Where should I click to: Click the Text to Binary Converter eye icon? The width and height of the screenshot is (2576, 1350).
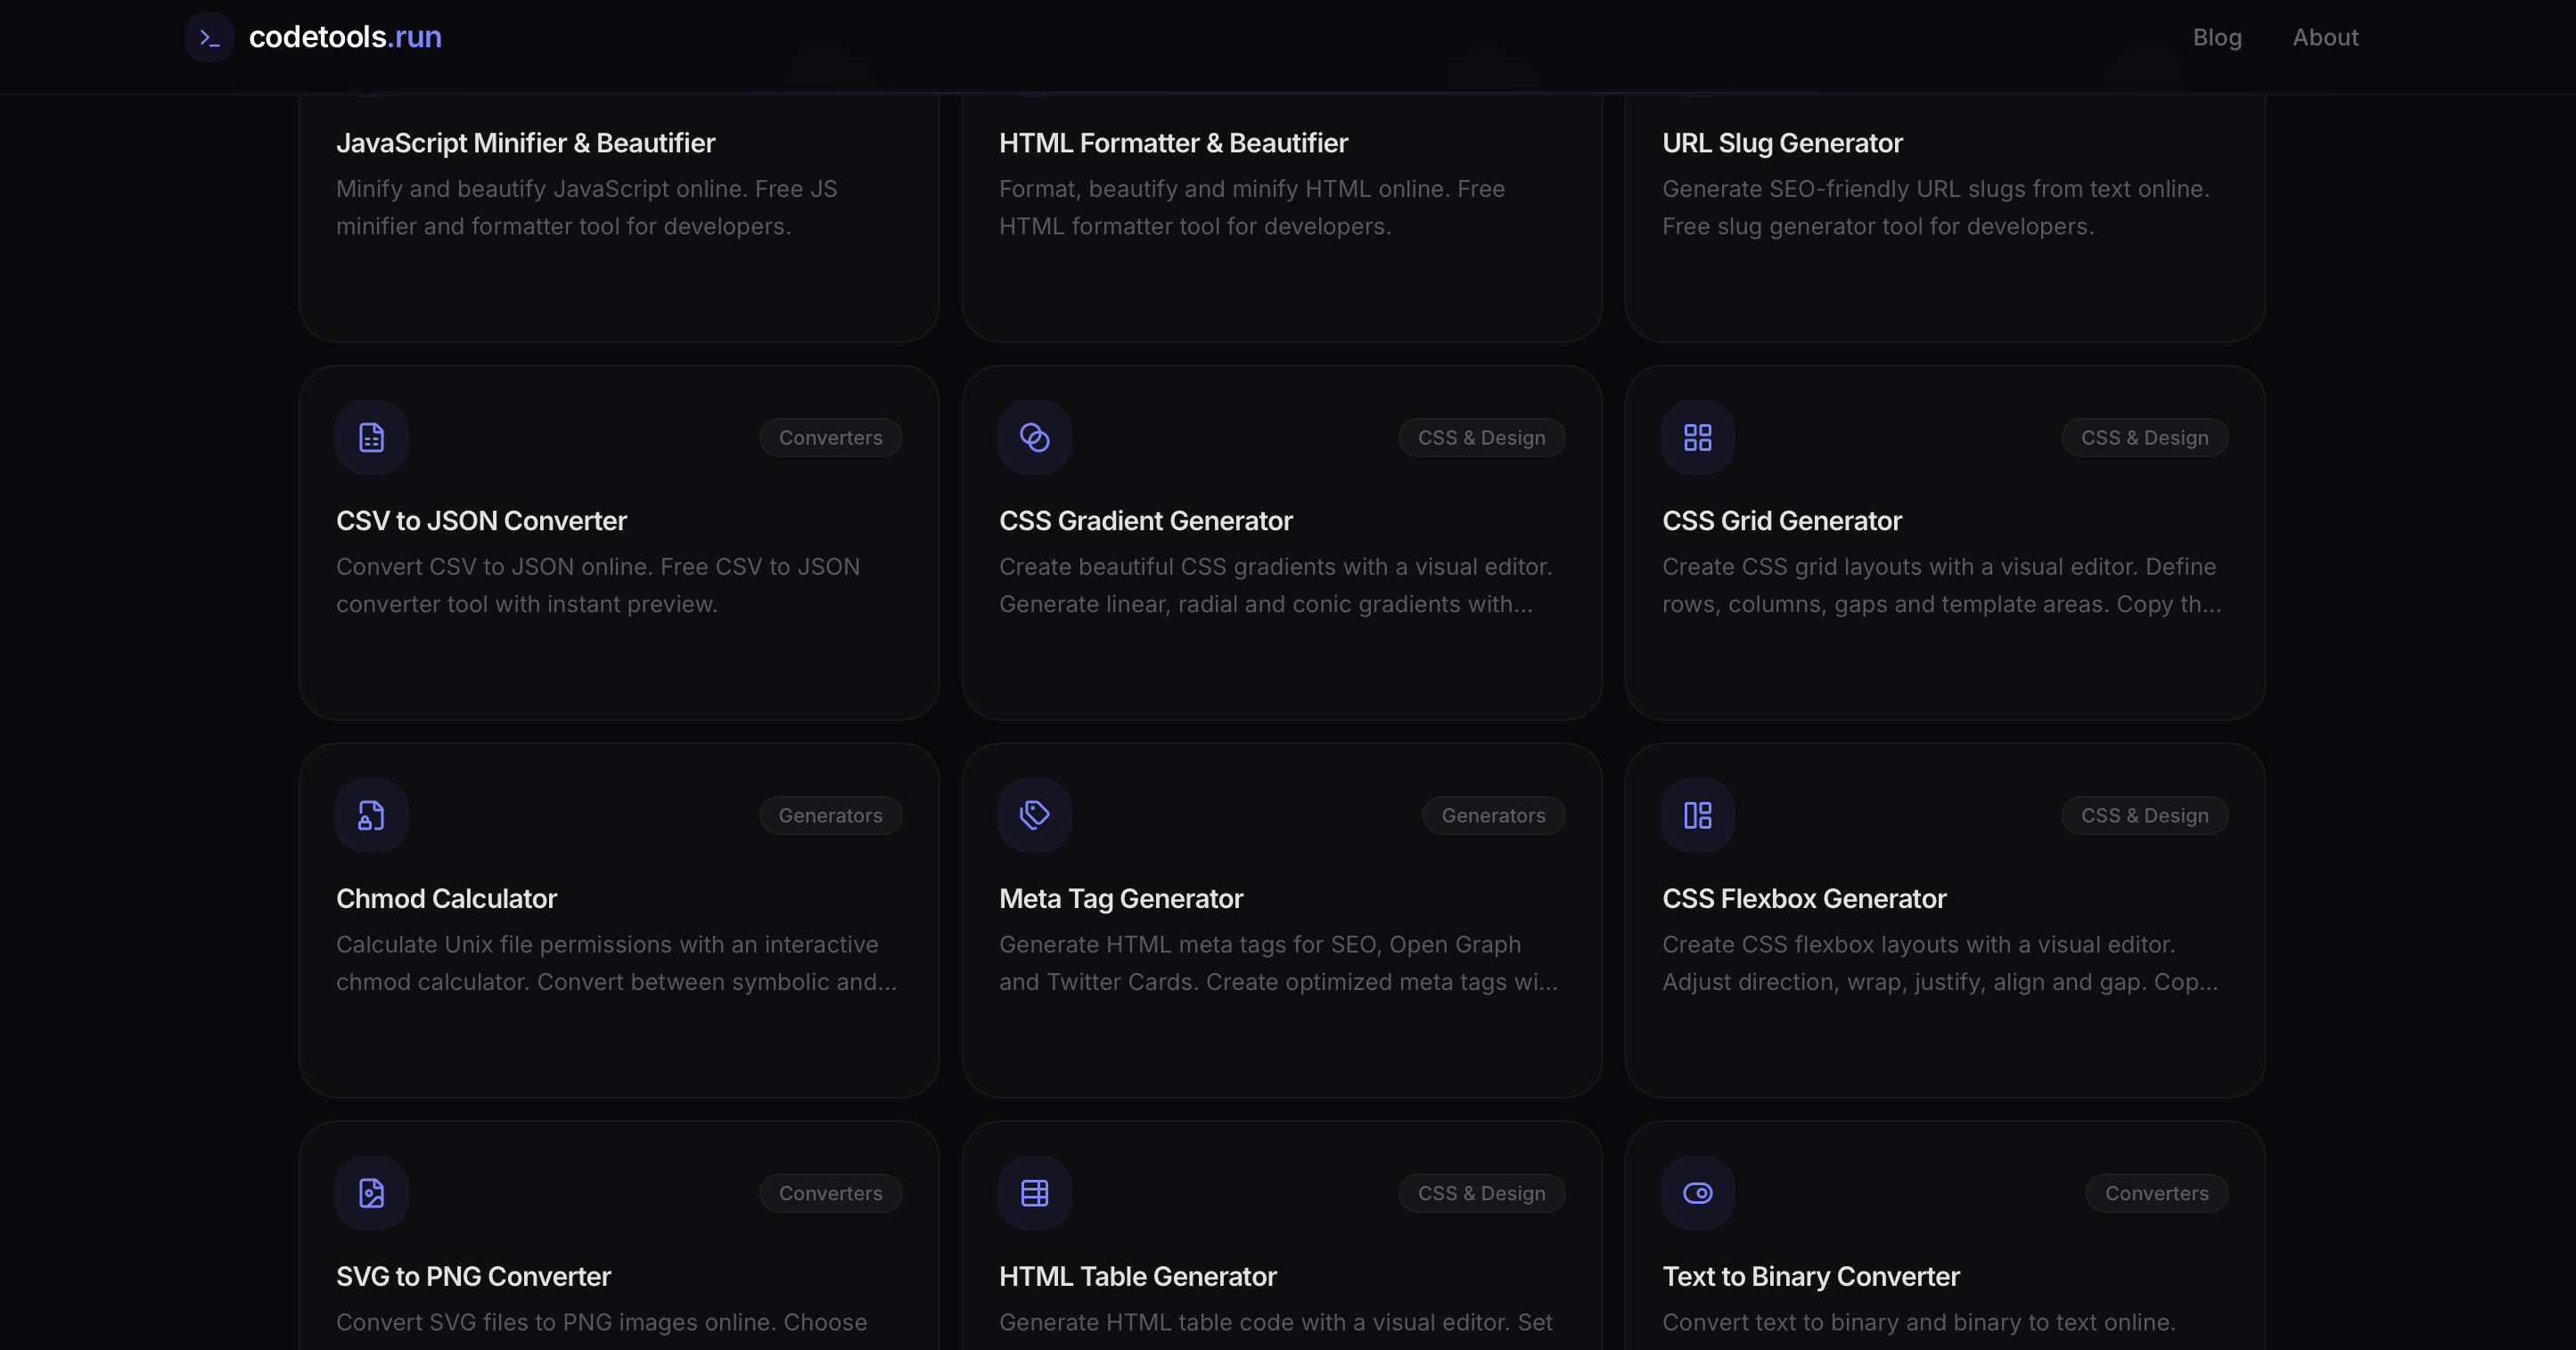pyautogui.click(x=1696, y=1193)
